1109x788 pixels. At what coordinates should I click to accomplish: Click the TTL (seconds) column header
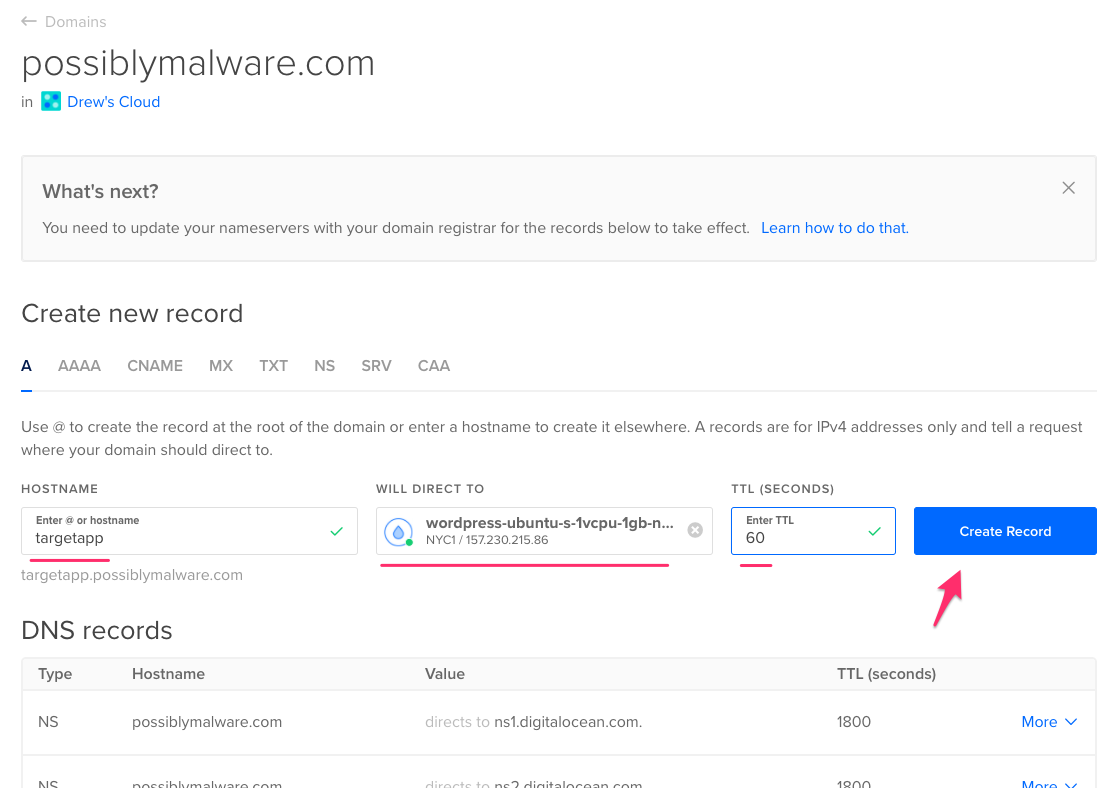click(x=886, y=673)
